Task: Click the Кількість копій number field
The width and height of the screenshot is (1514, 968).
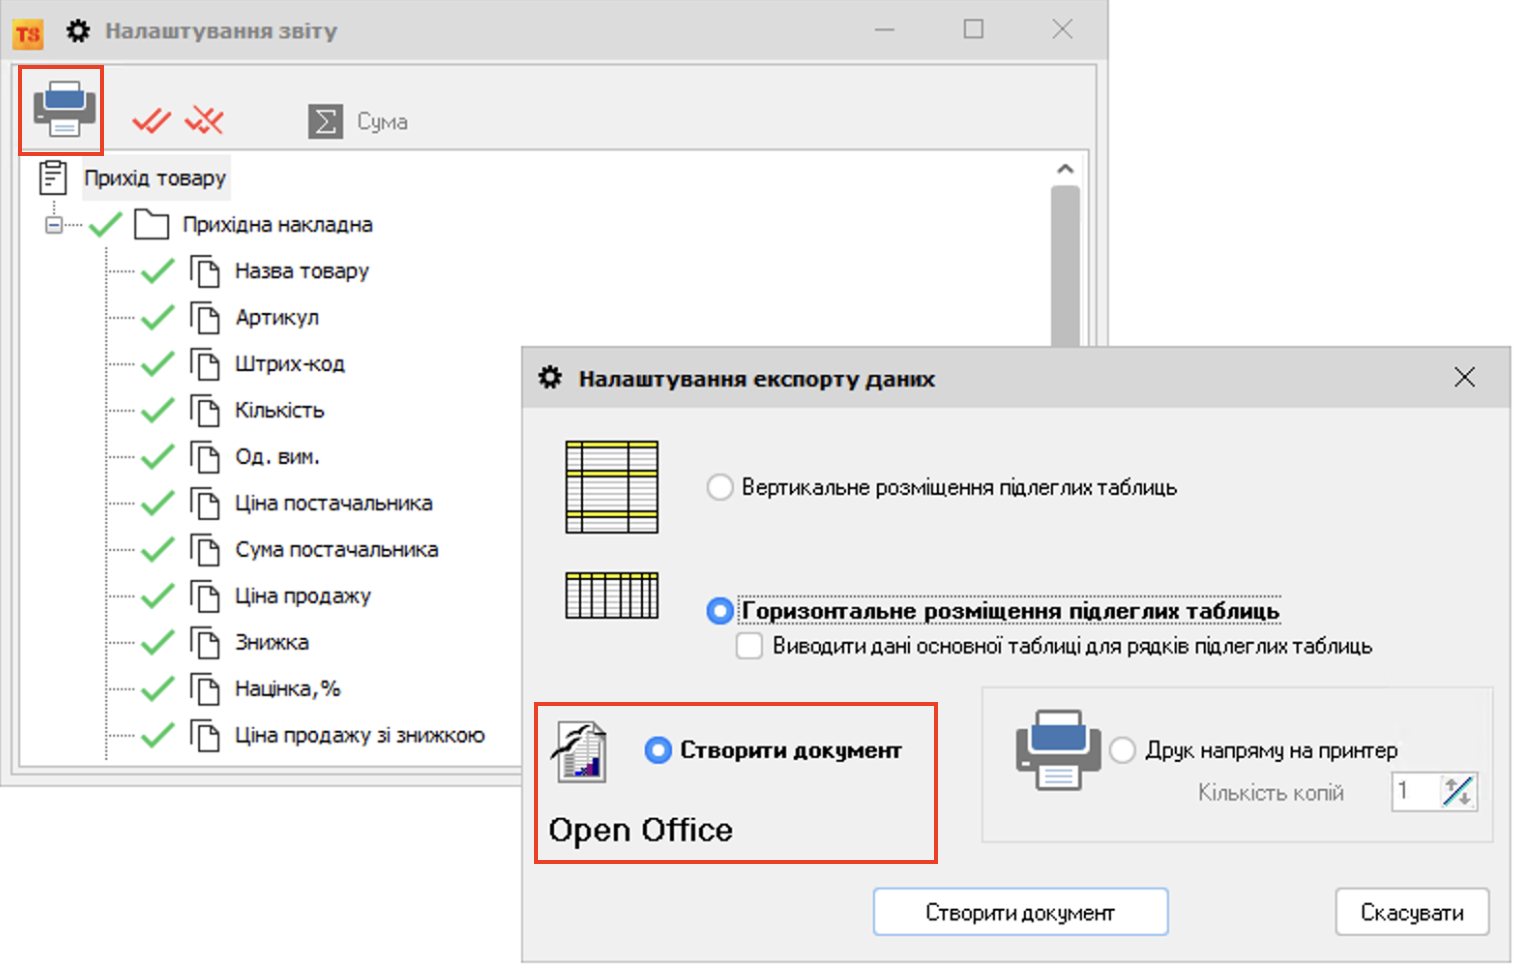Action: [x=1414, y=792]
